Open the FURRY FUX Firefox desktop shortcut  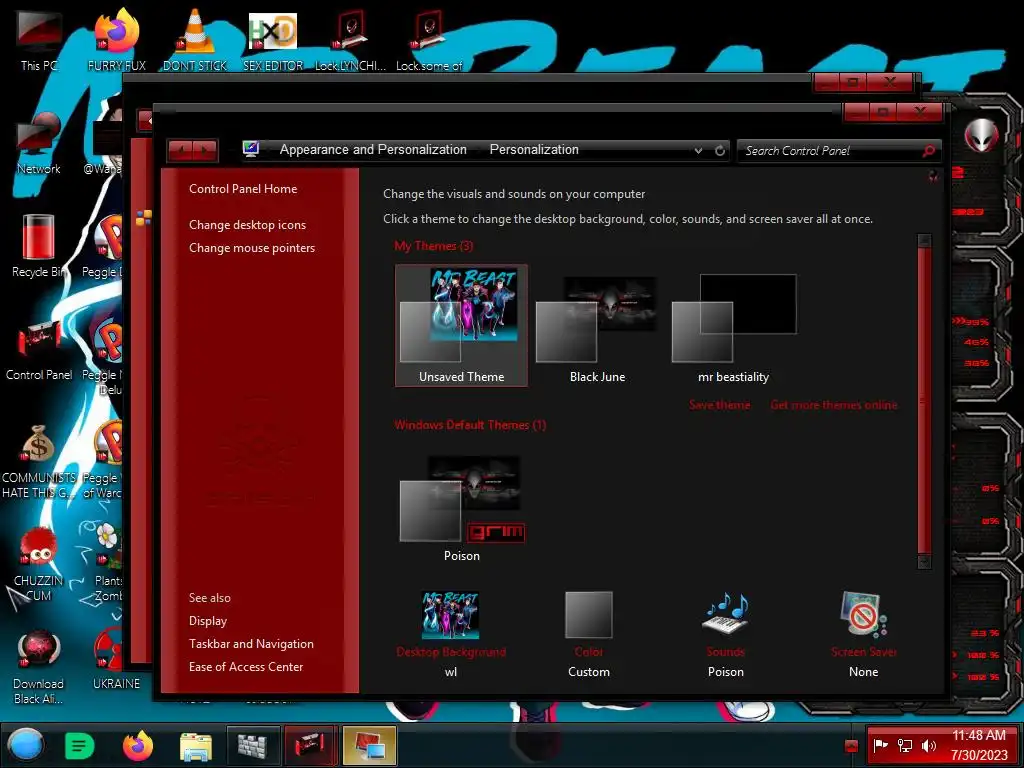[x=116, y=40]
